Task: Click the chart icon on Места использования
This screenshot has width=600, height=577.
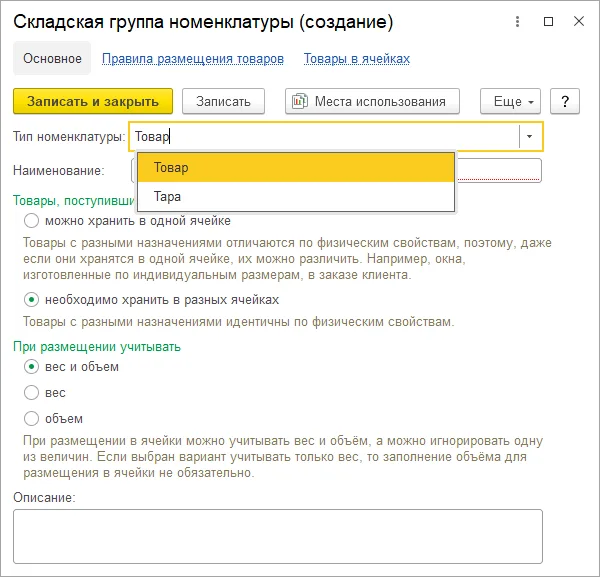Action: tap(300, 101)
